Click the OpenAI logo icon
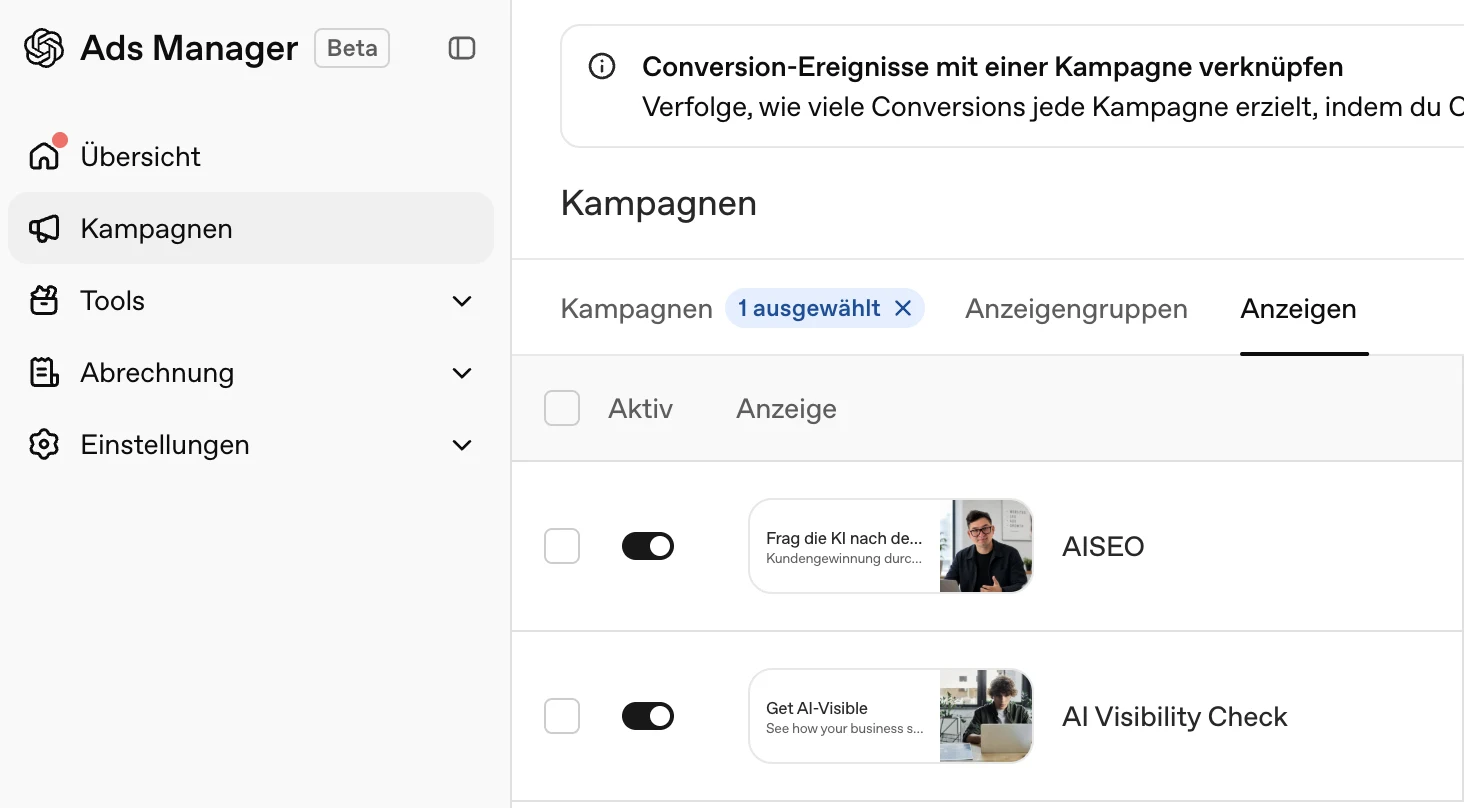 44,48
